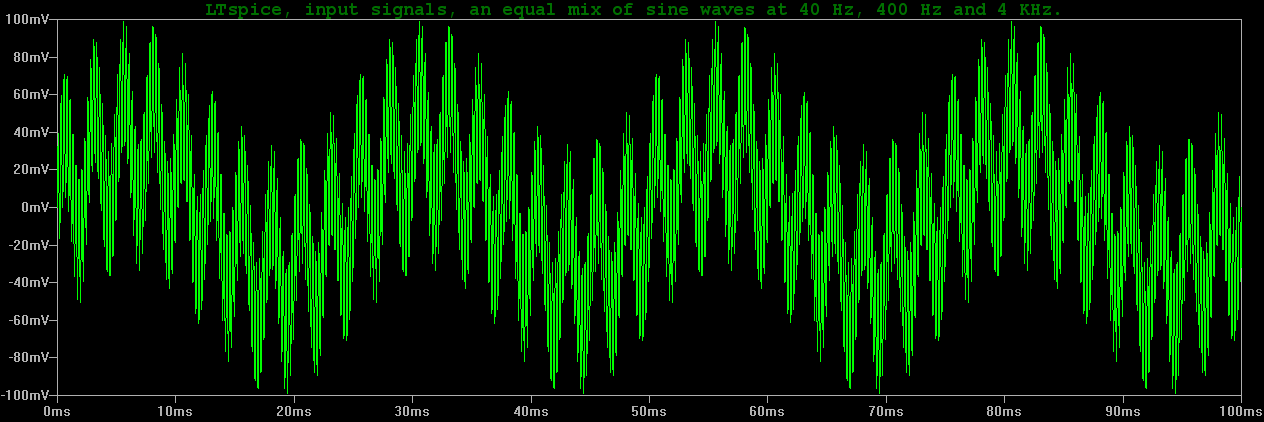This screenshot has width=1264, height=422.
Task: Click the 50ms time axis label
Action: [649, 411]
